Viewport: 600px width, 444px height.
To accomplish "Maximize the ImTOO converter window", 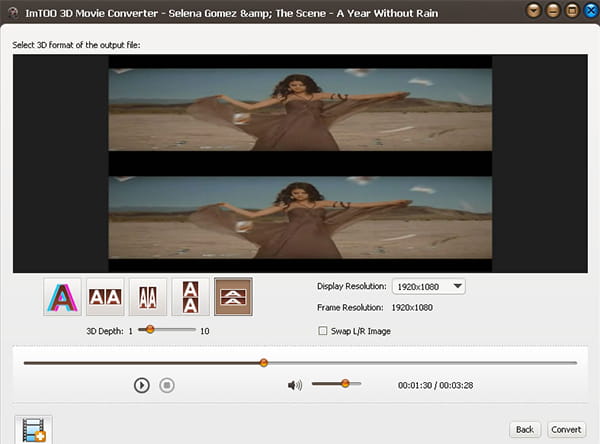I will click(x=572, y=11).
